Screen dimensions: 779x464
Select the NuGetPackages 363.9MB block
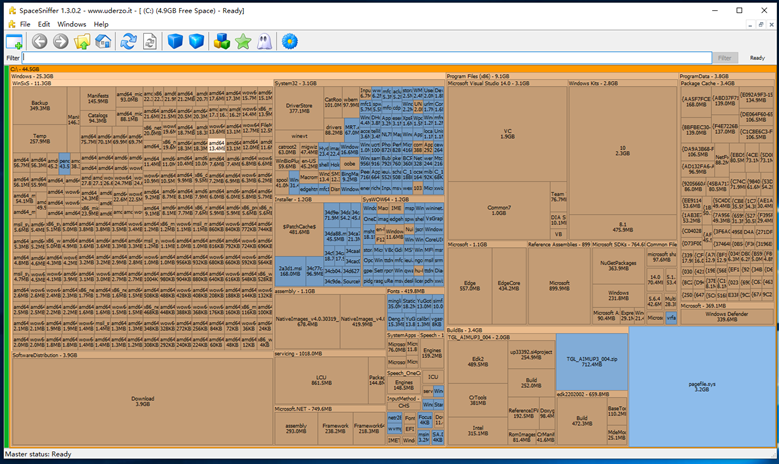(618, 265)
